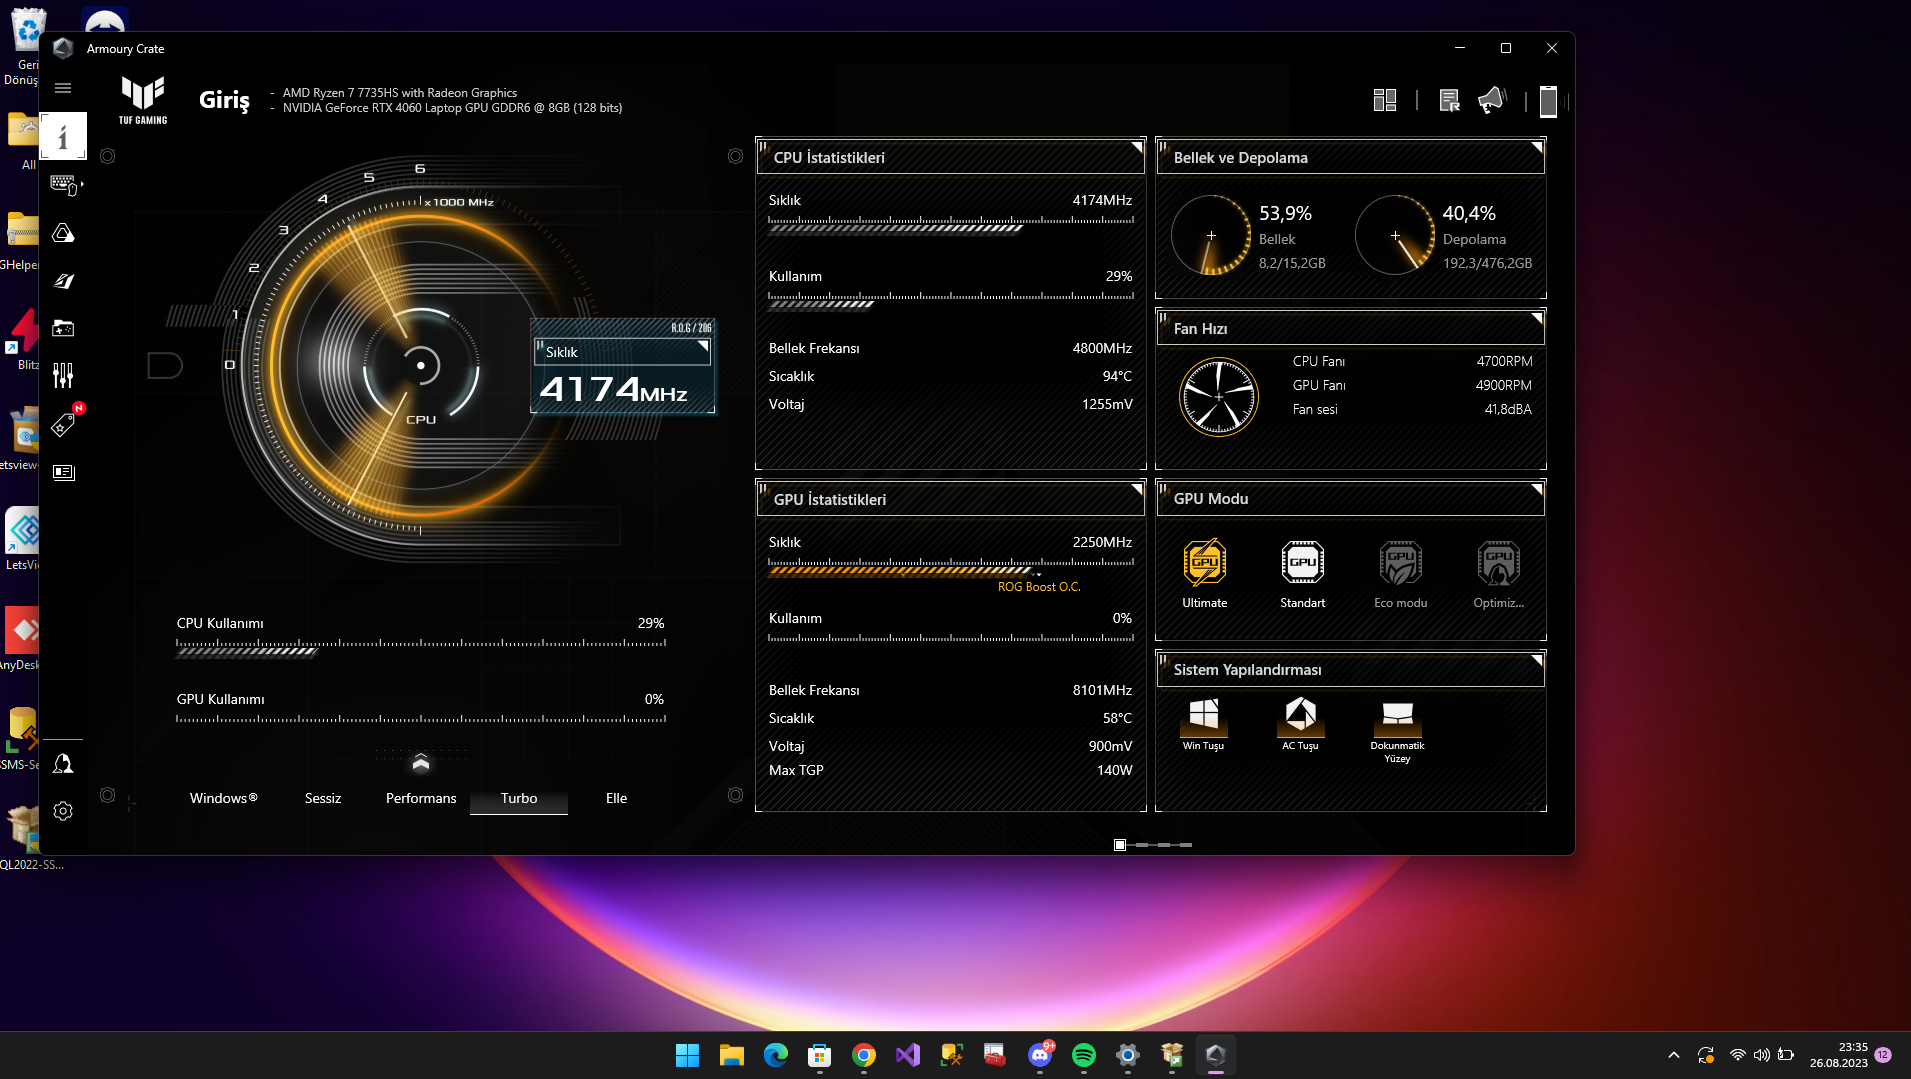Open the Device keyboard and mouse sidebar icon
This screenshot has width=1911, height=1079.
(63, 184)
